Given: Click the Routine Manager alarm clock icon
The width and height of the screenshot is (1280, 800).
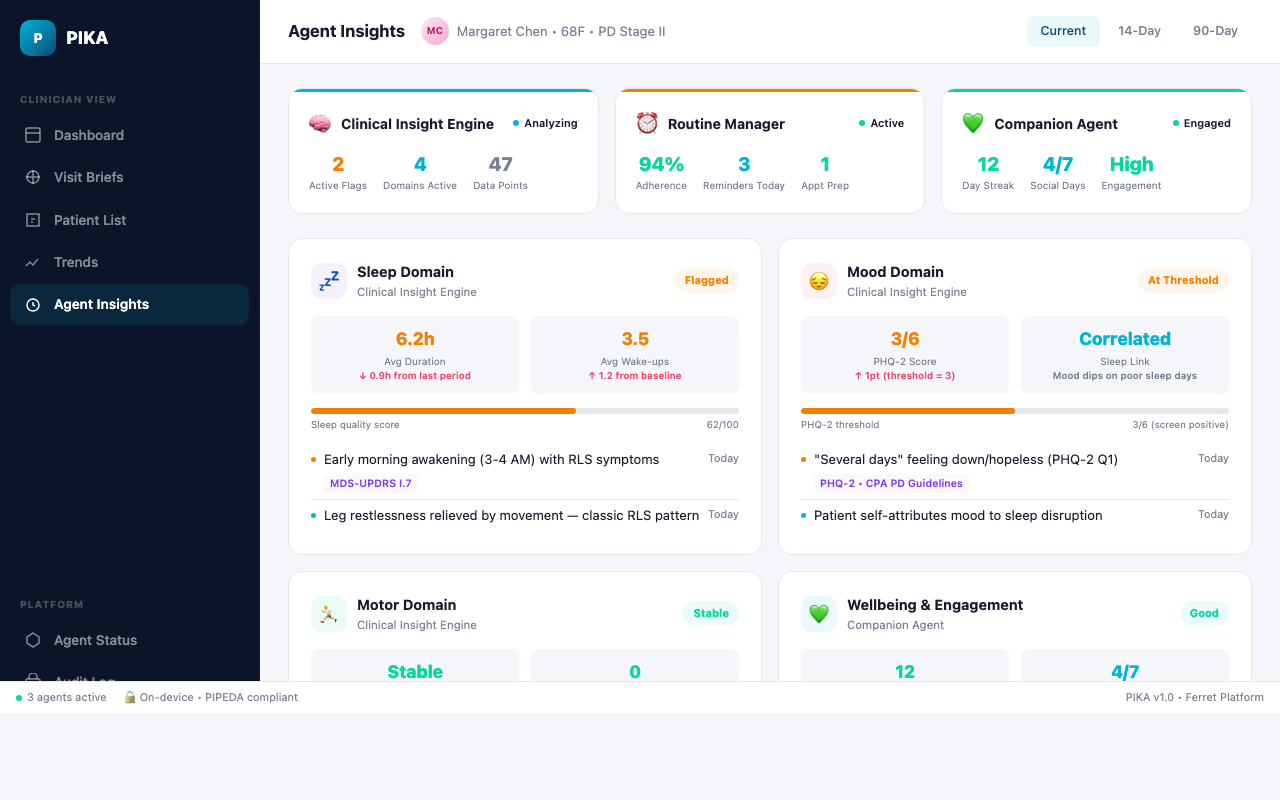Looking at the screenshot, I should click(646, 123).
